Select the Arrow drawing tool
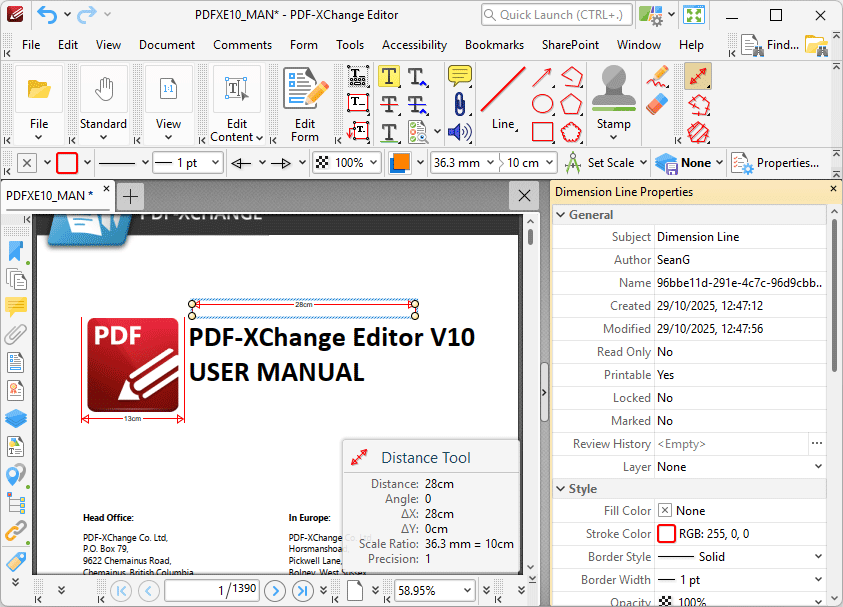843x607 pixels. point(542,77)
